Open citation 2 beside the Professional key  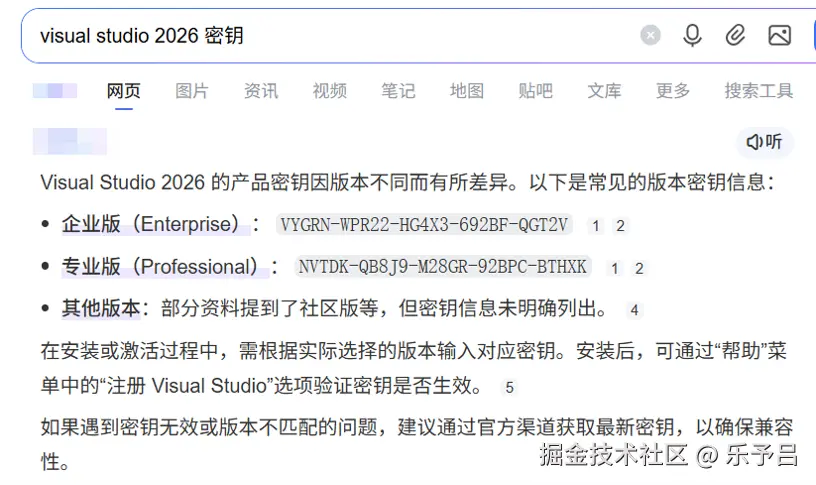coord(639,269)
